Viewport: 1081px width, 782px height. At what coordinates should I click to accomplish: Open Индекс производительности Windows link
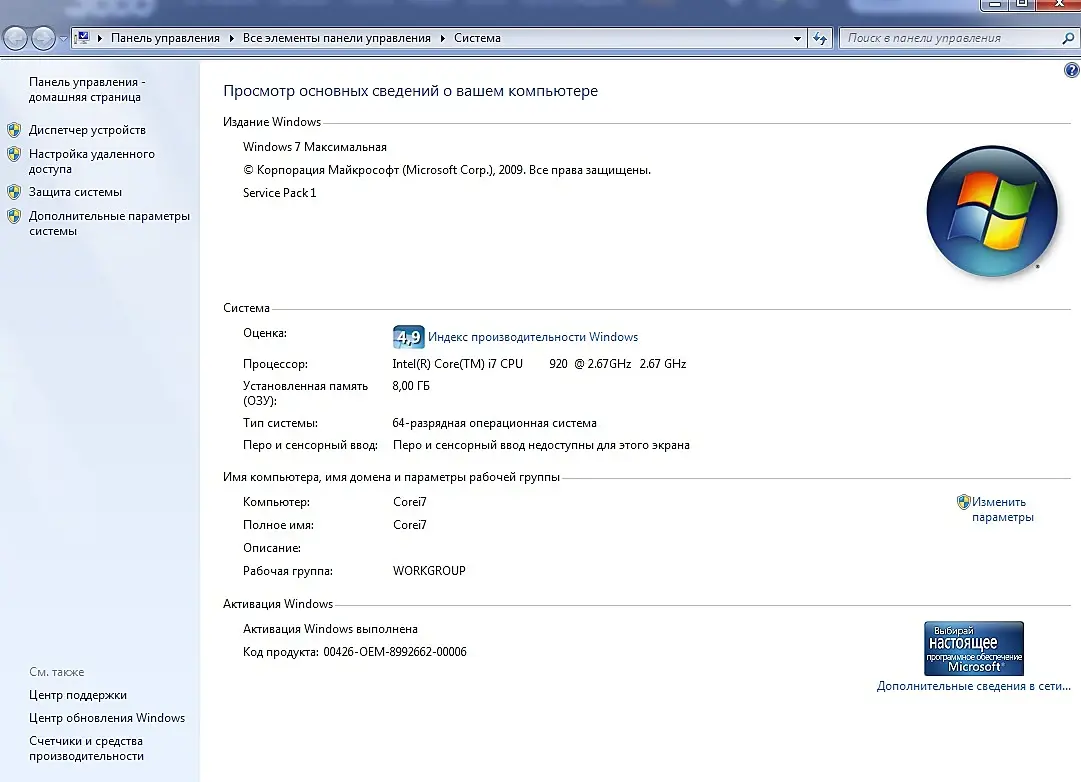533,337
